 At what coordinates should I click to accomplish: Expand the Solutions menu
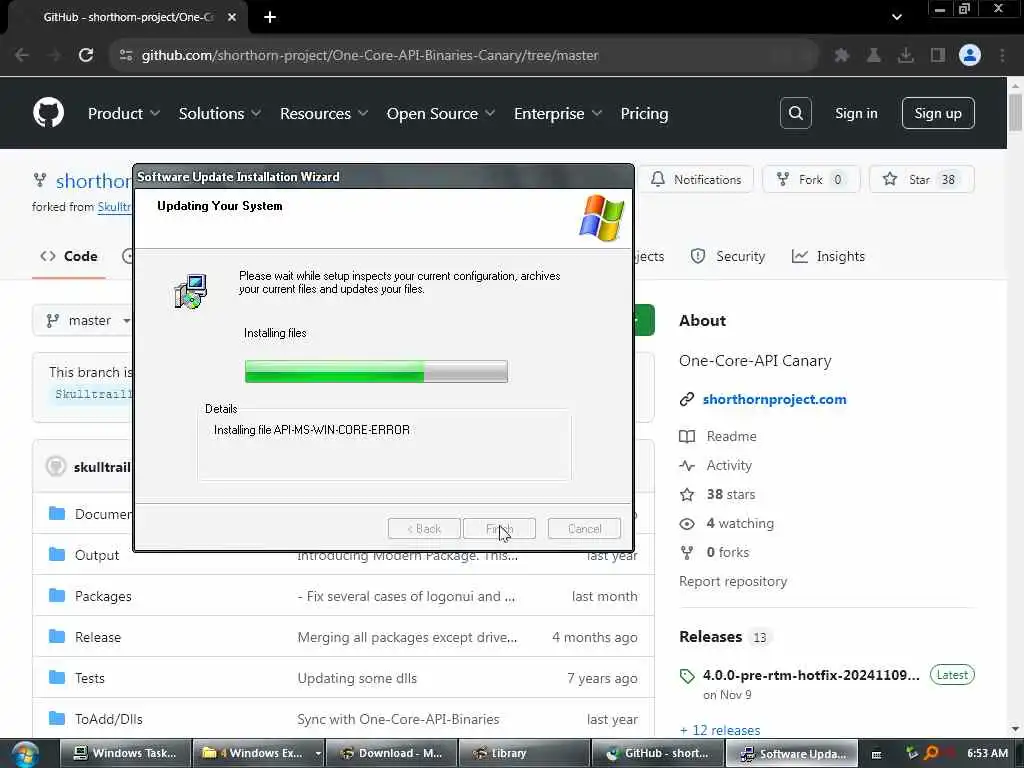point(220,113)
